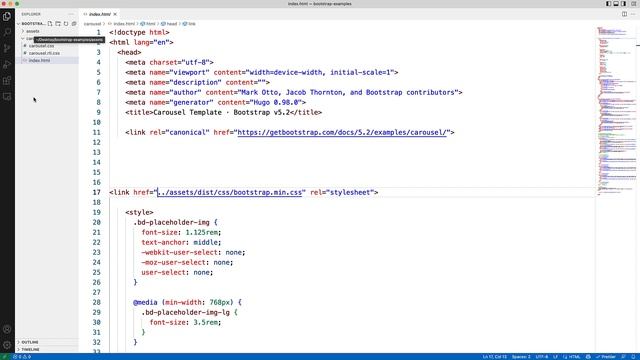Customize layout icon in title bar
Screen dimensions: 640x360
(634, 4)
